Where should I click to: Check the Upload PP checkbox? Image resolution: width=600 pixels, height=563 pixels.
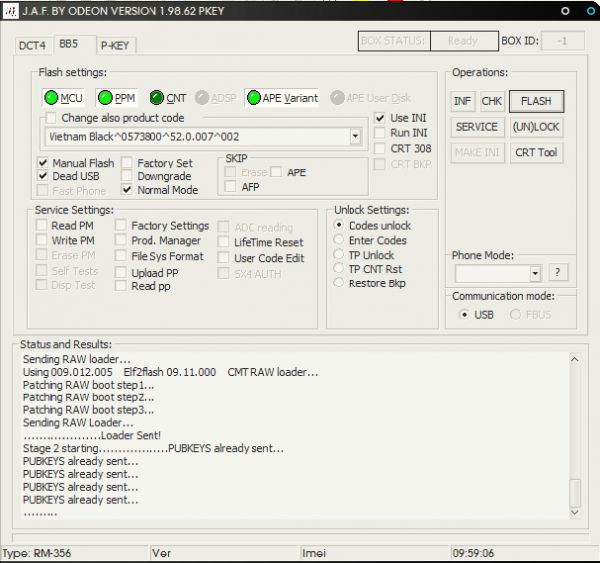[121, 273]
